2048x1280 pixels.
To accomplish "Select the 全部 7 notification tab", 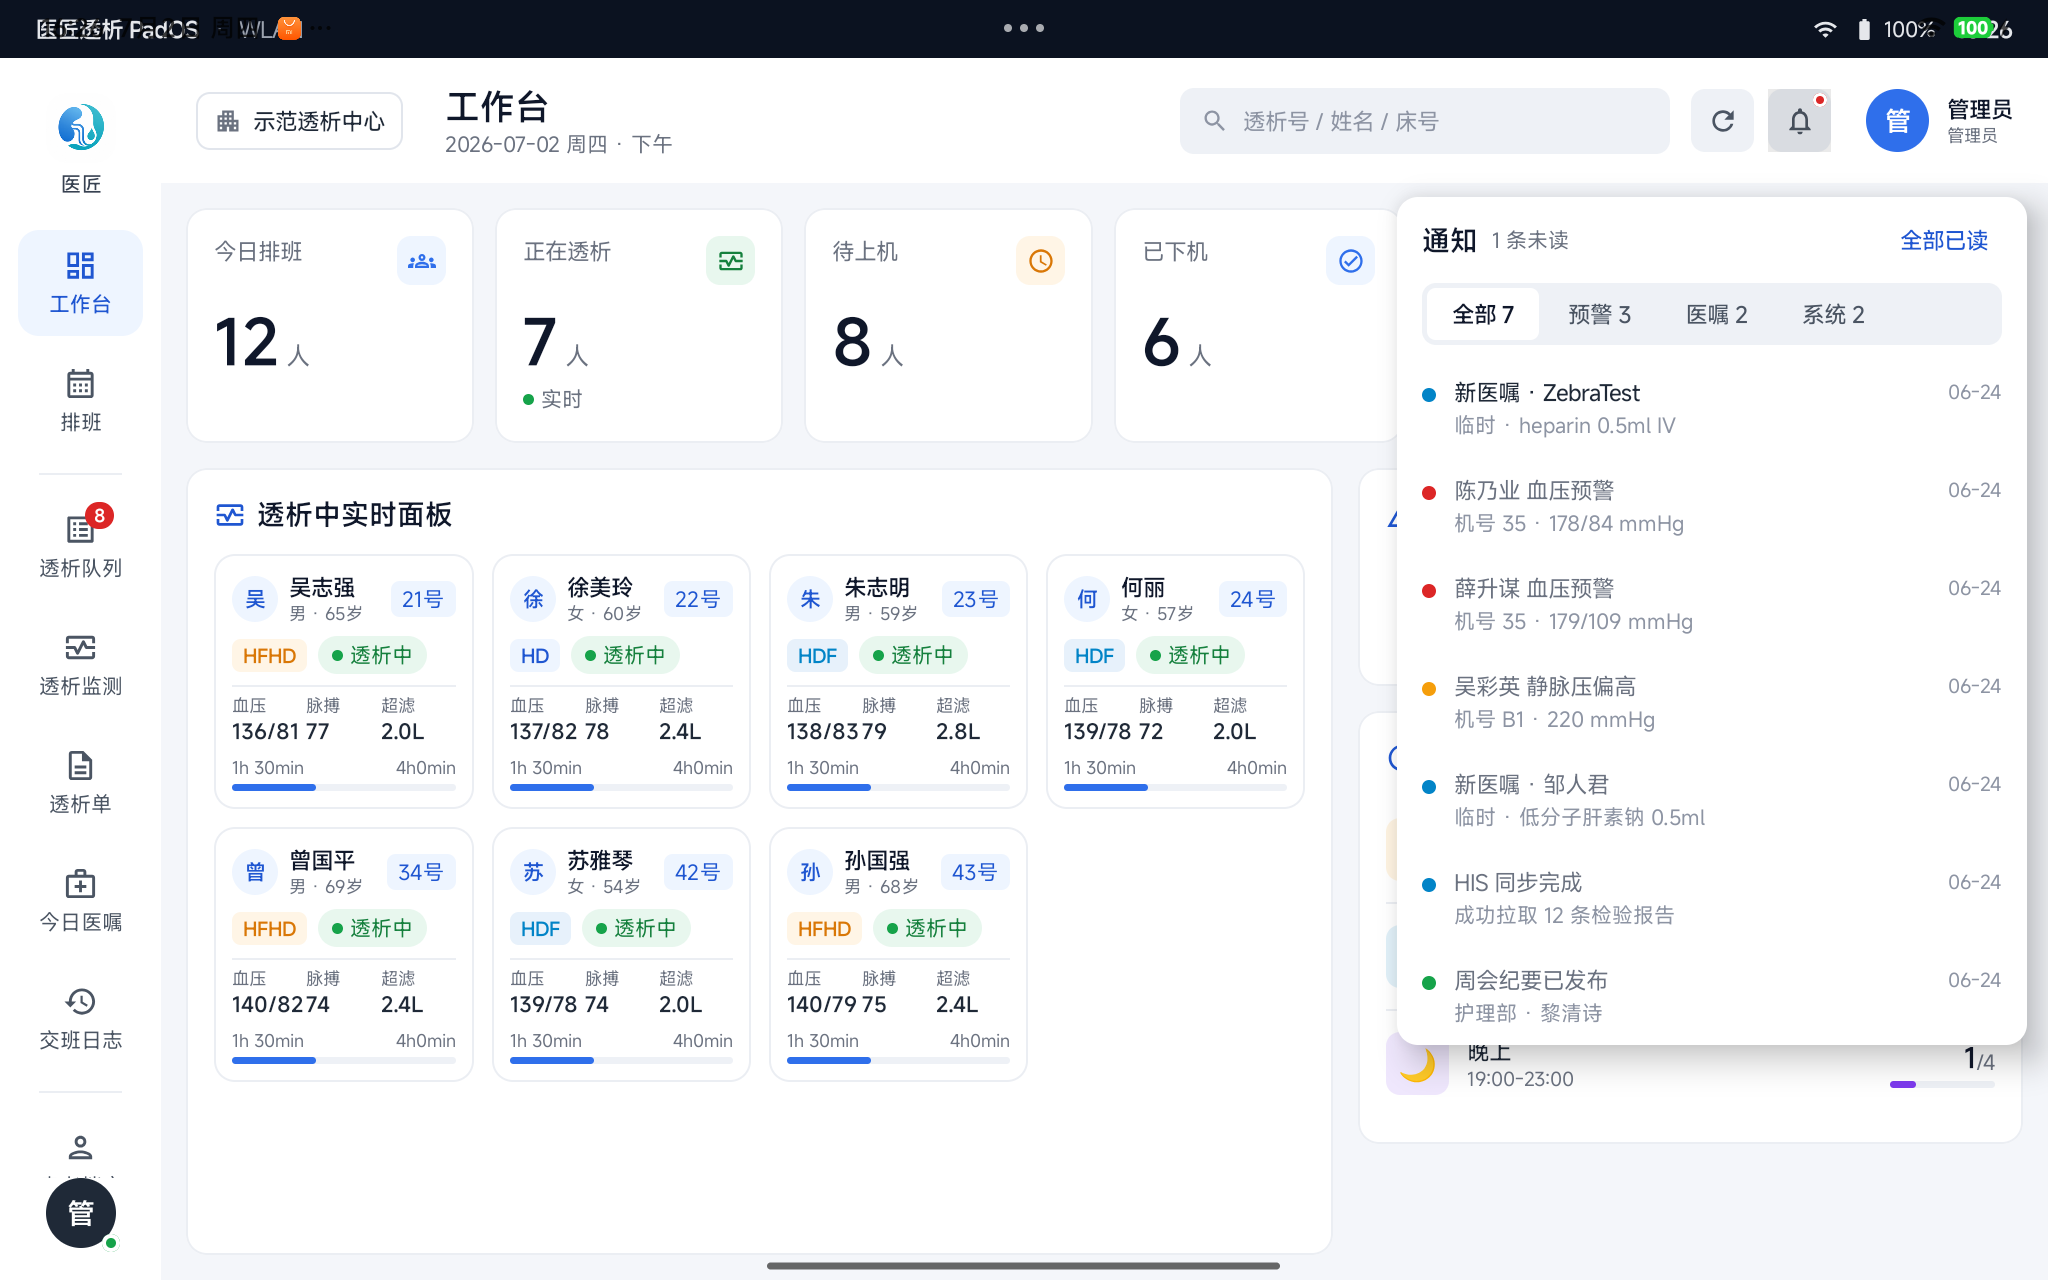I will pyautogui.click(x=1483, y=314).
